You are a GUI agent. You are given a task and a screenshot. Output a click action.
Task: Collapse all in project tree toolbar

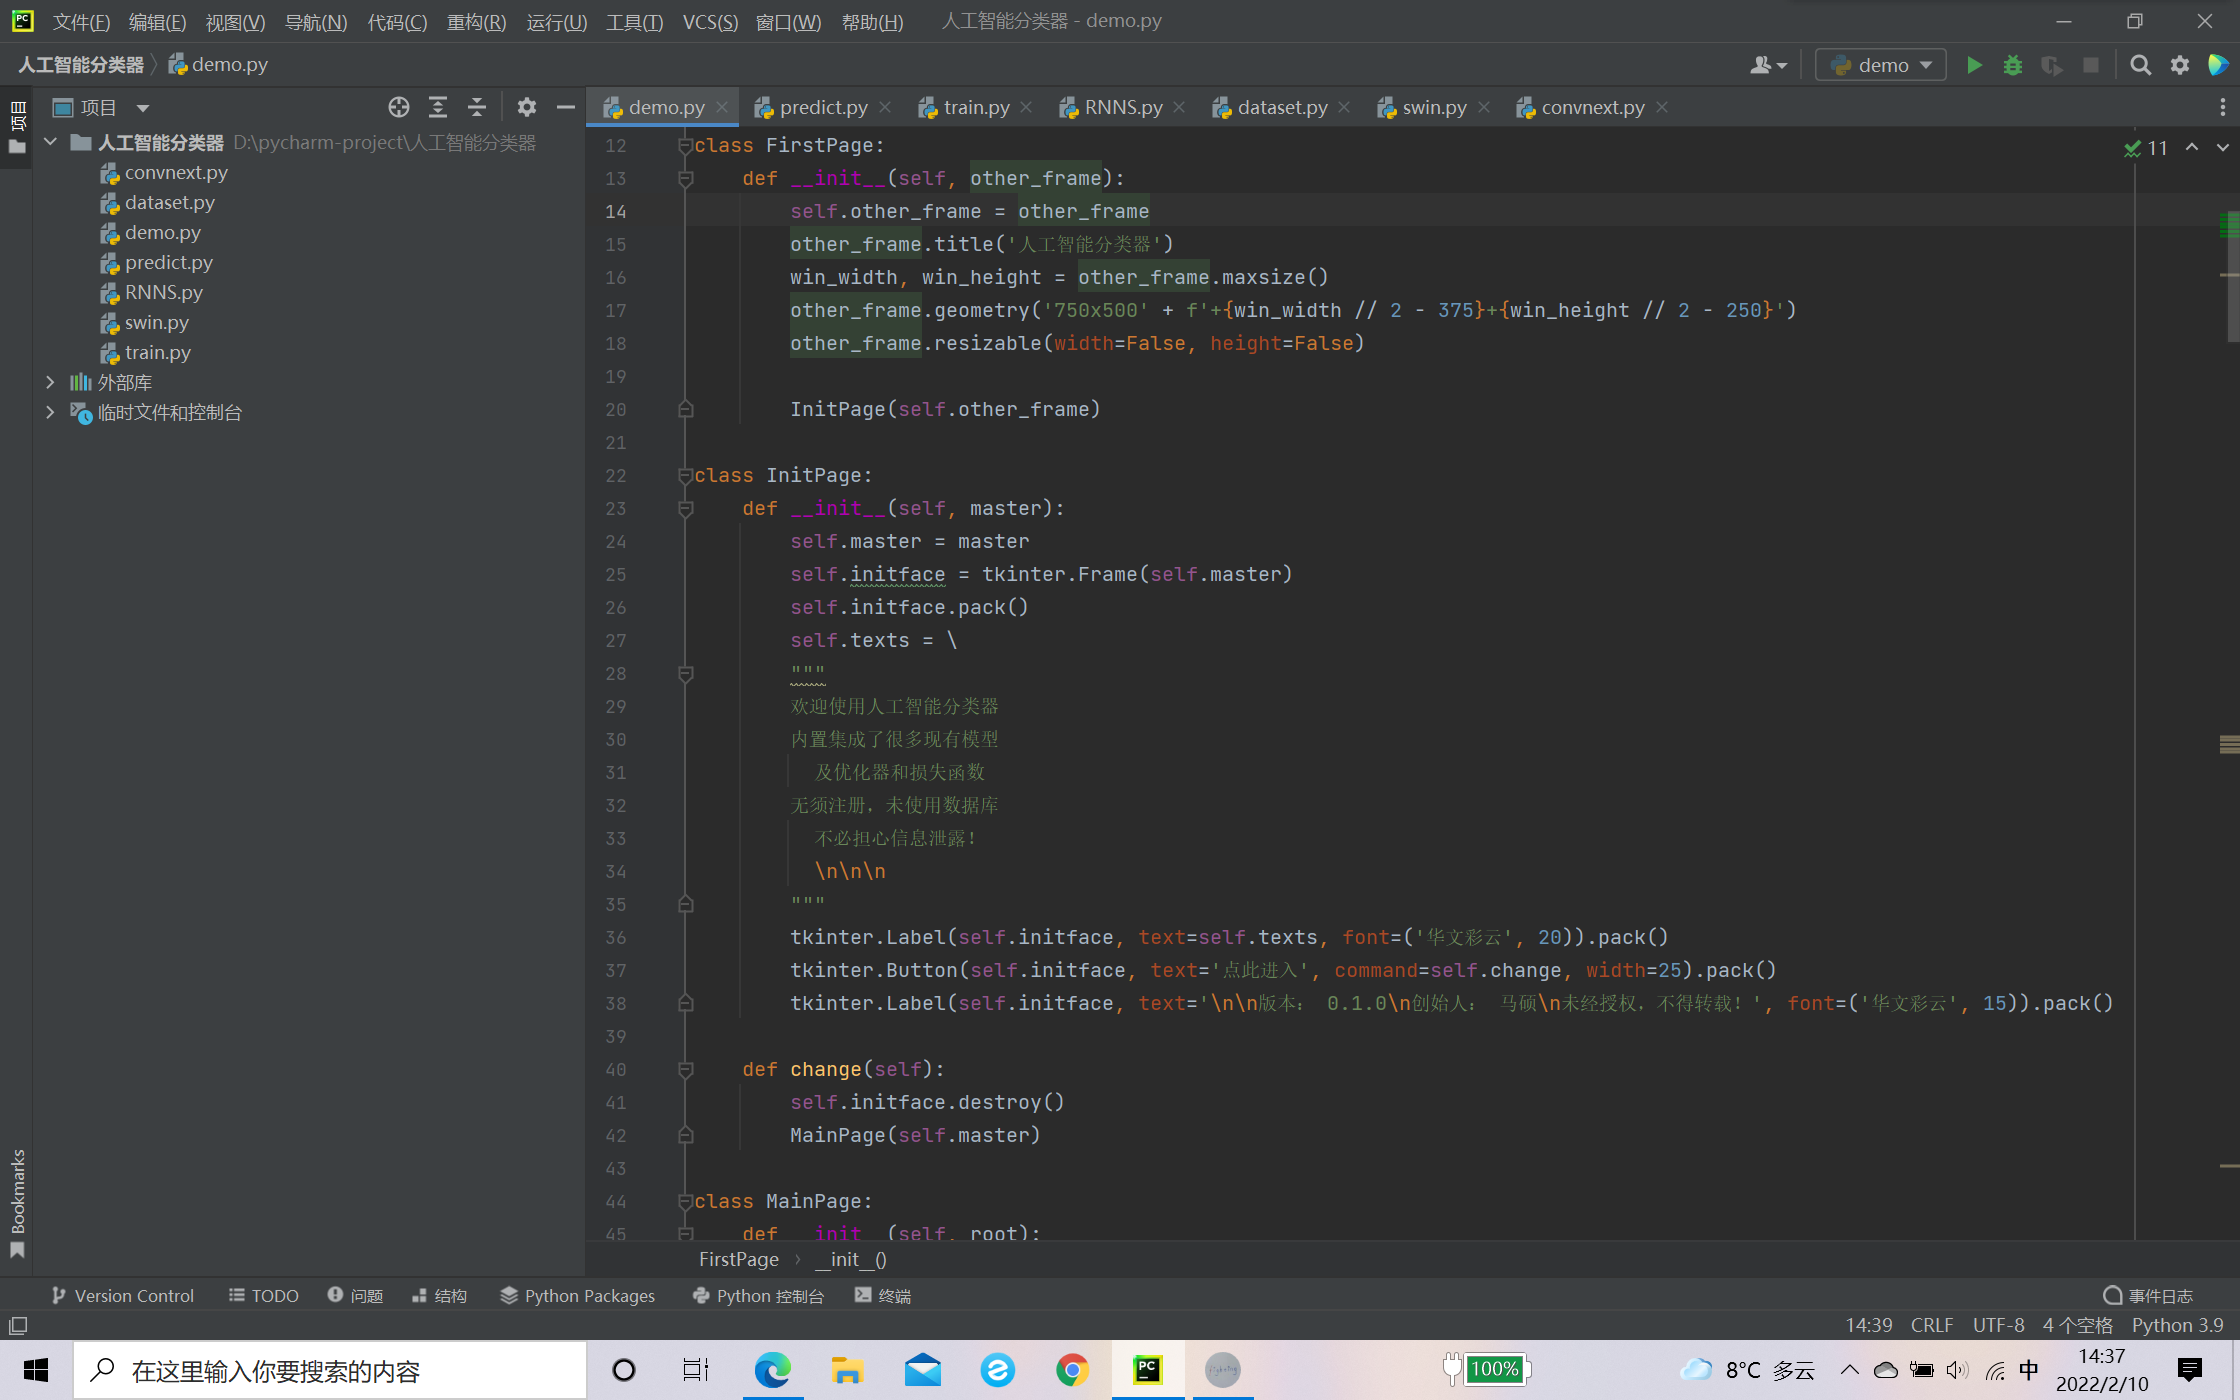(x=477, y=107)
